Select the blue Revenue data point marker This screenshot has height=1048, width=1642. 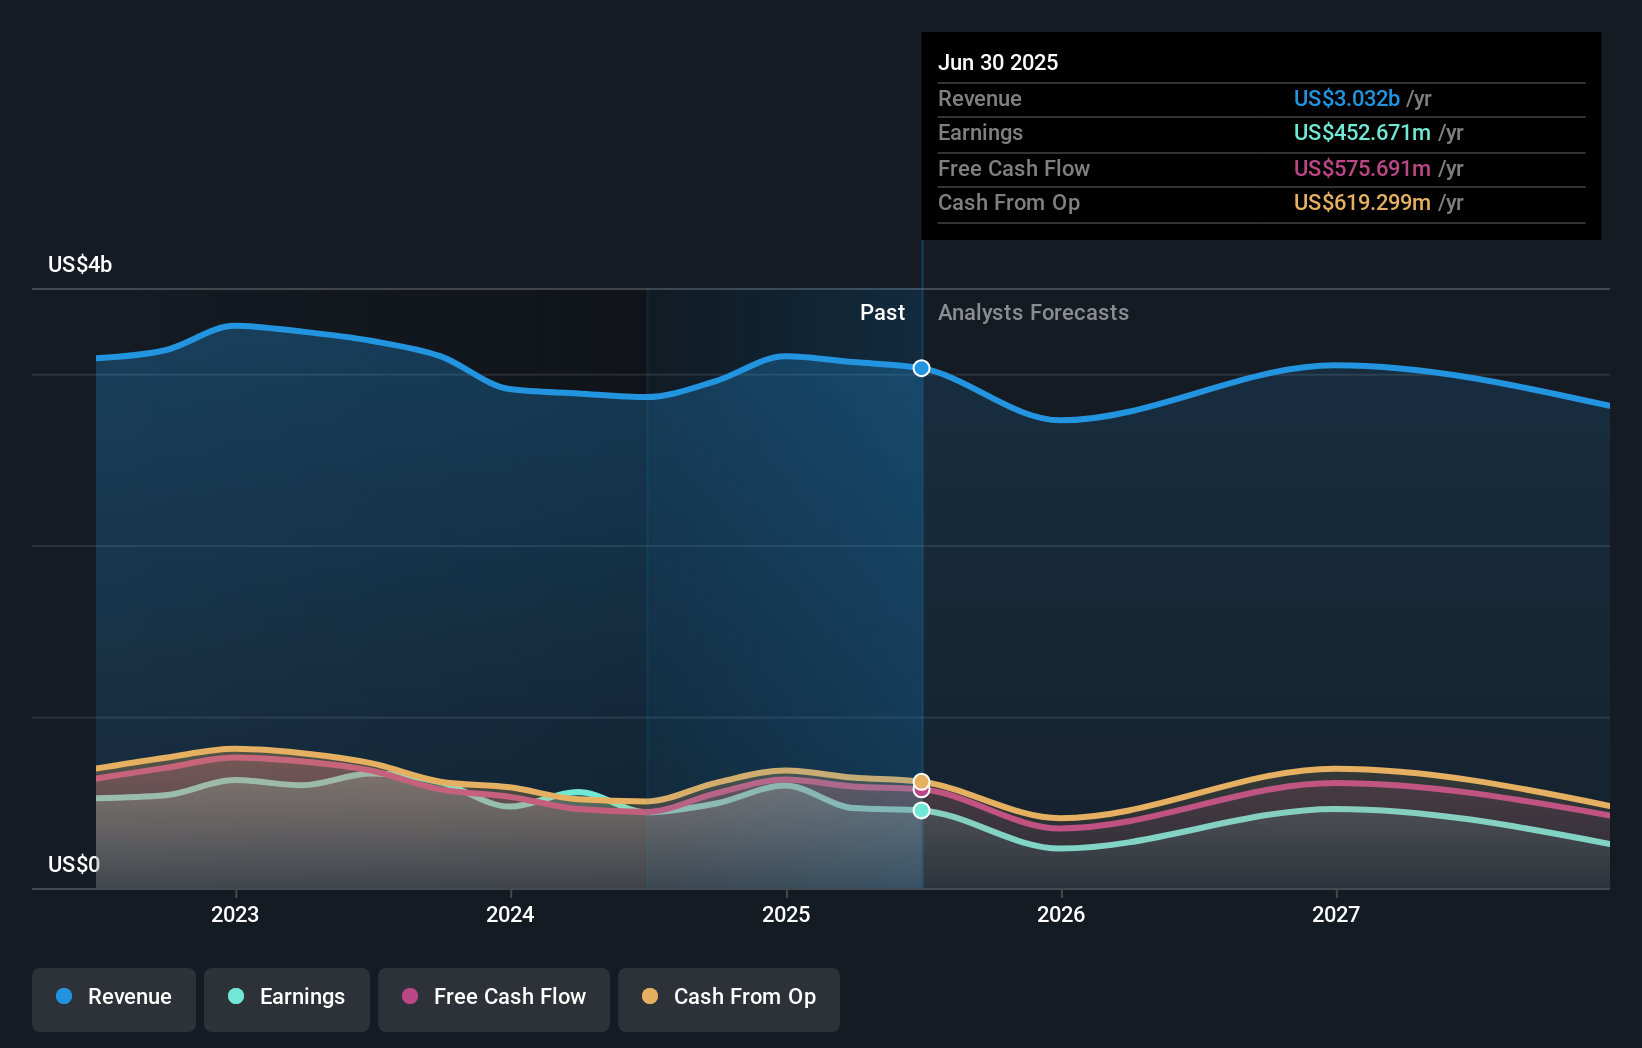(x=920, y=368)
